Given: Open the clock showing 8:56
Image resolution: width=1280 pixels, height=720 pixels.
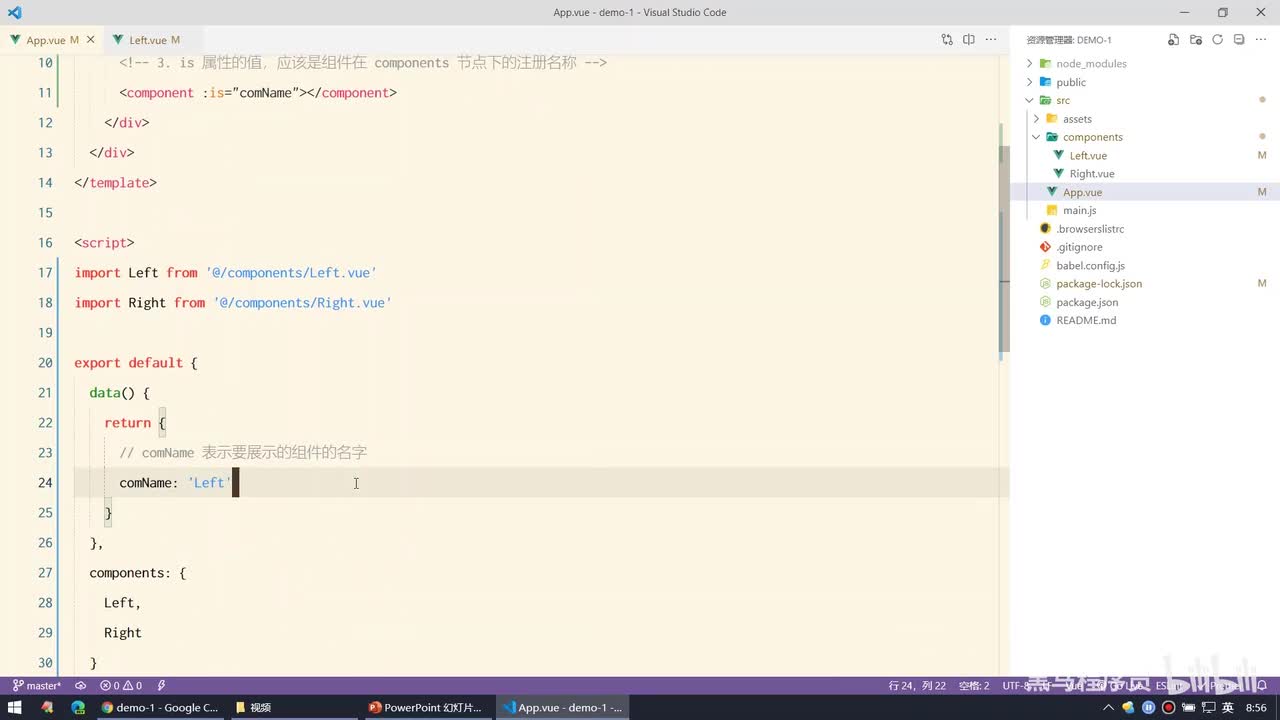Looking at the screenshot, I should tap(1256, 707).
